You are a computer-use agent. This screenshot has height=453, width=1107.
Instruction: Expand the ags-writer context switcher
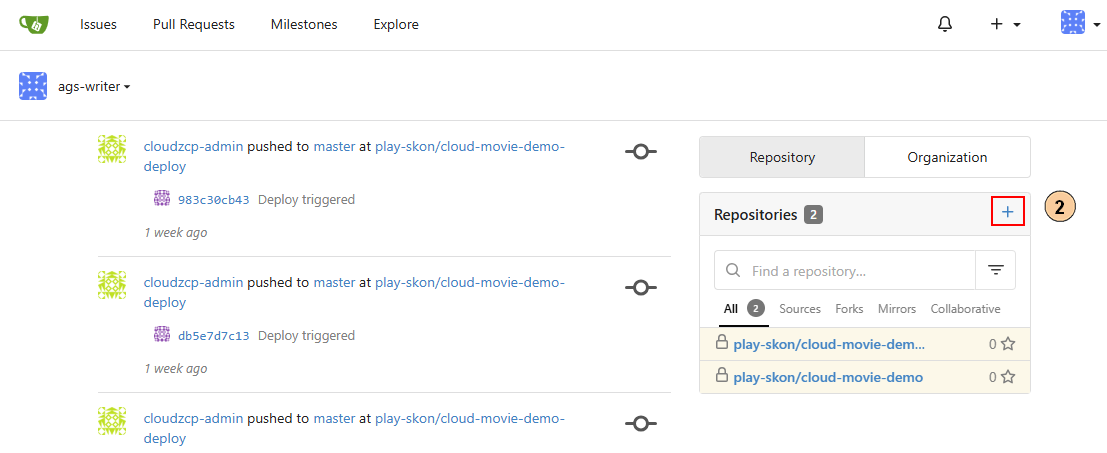coord(93,86)
